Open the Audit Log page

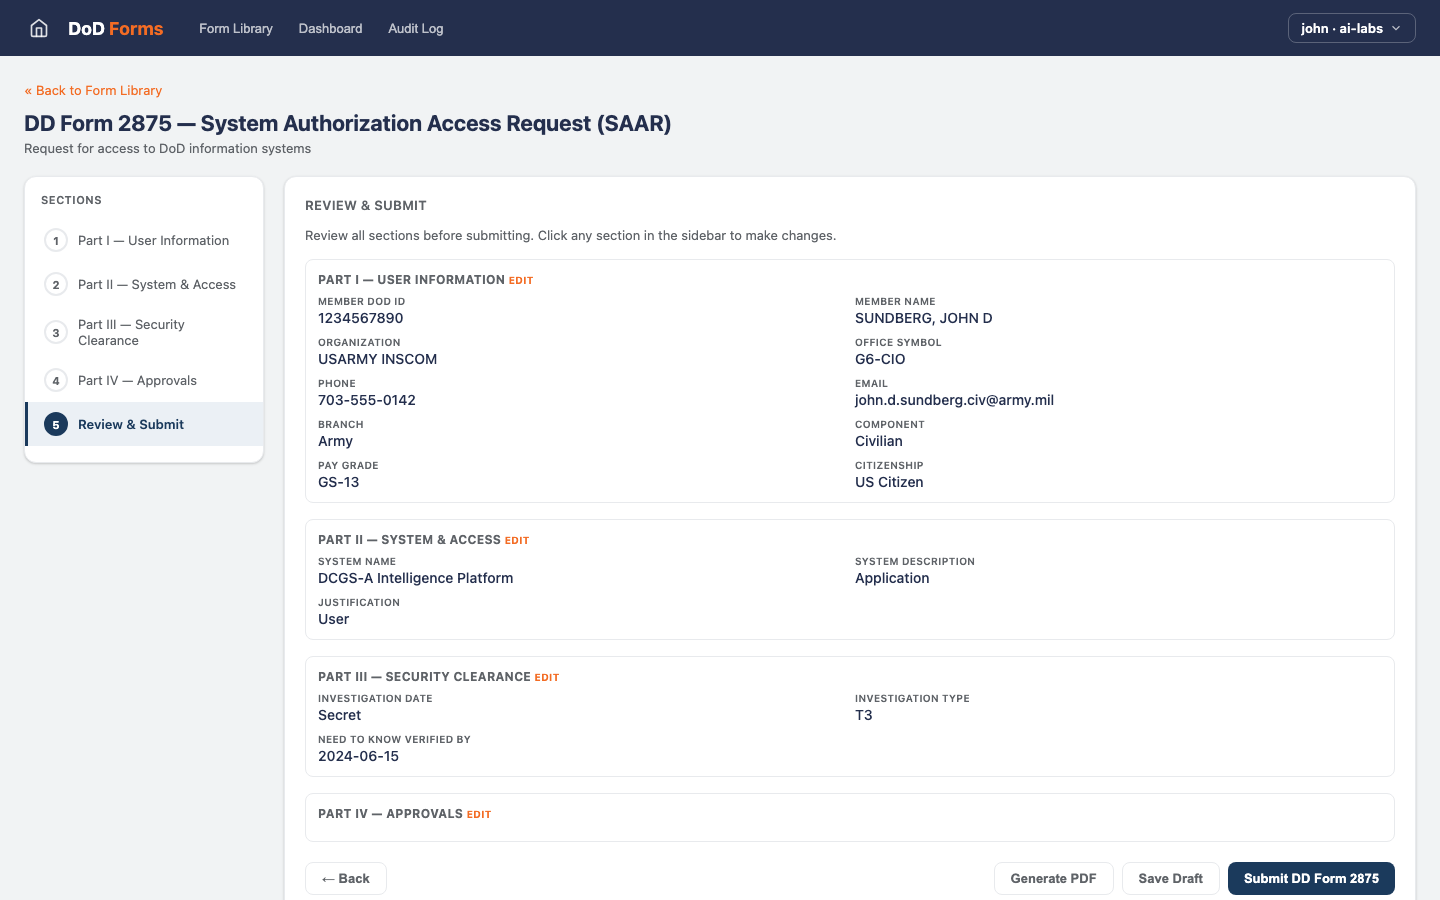415,28
